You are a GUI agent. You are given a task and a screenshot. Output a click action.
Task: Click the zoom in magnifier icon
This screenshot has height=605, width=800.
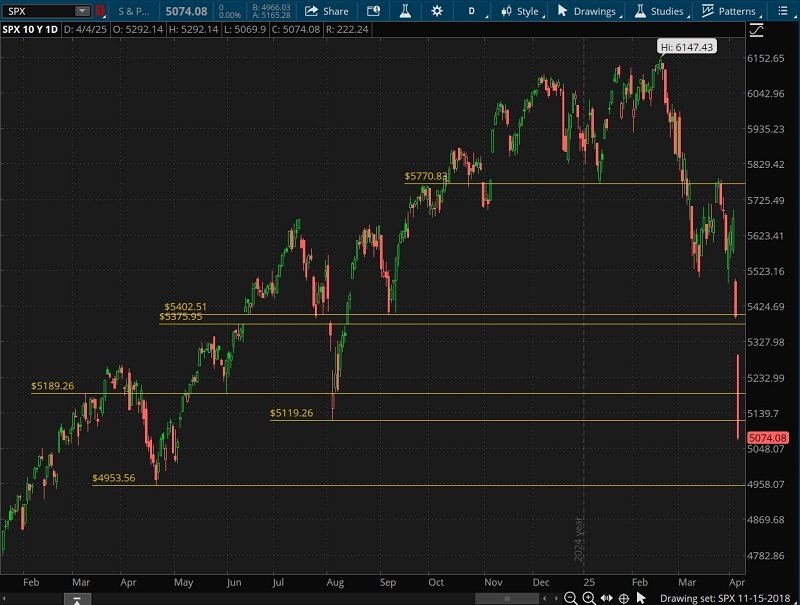click(x=589, y=598)
